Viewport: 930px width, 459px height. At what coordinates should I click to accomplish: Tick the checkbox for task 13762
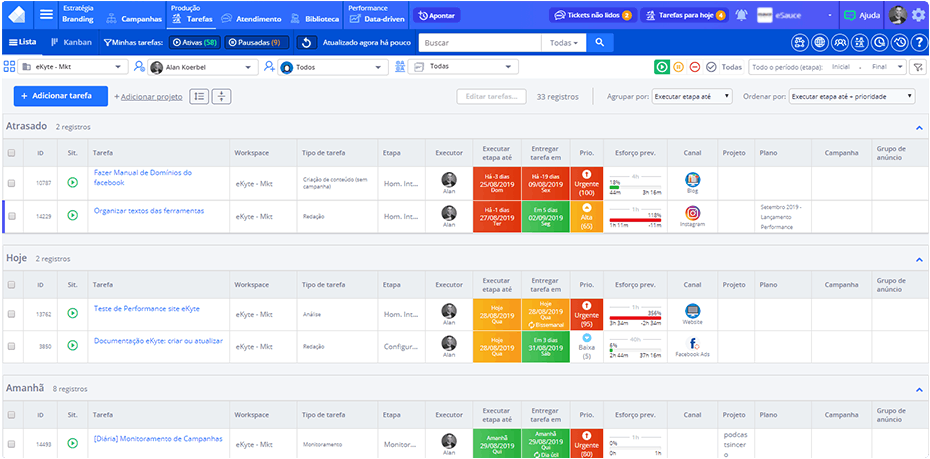(12, 314)
